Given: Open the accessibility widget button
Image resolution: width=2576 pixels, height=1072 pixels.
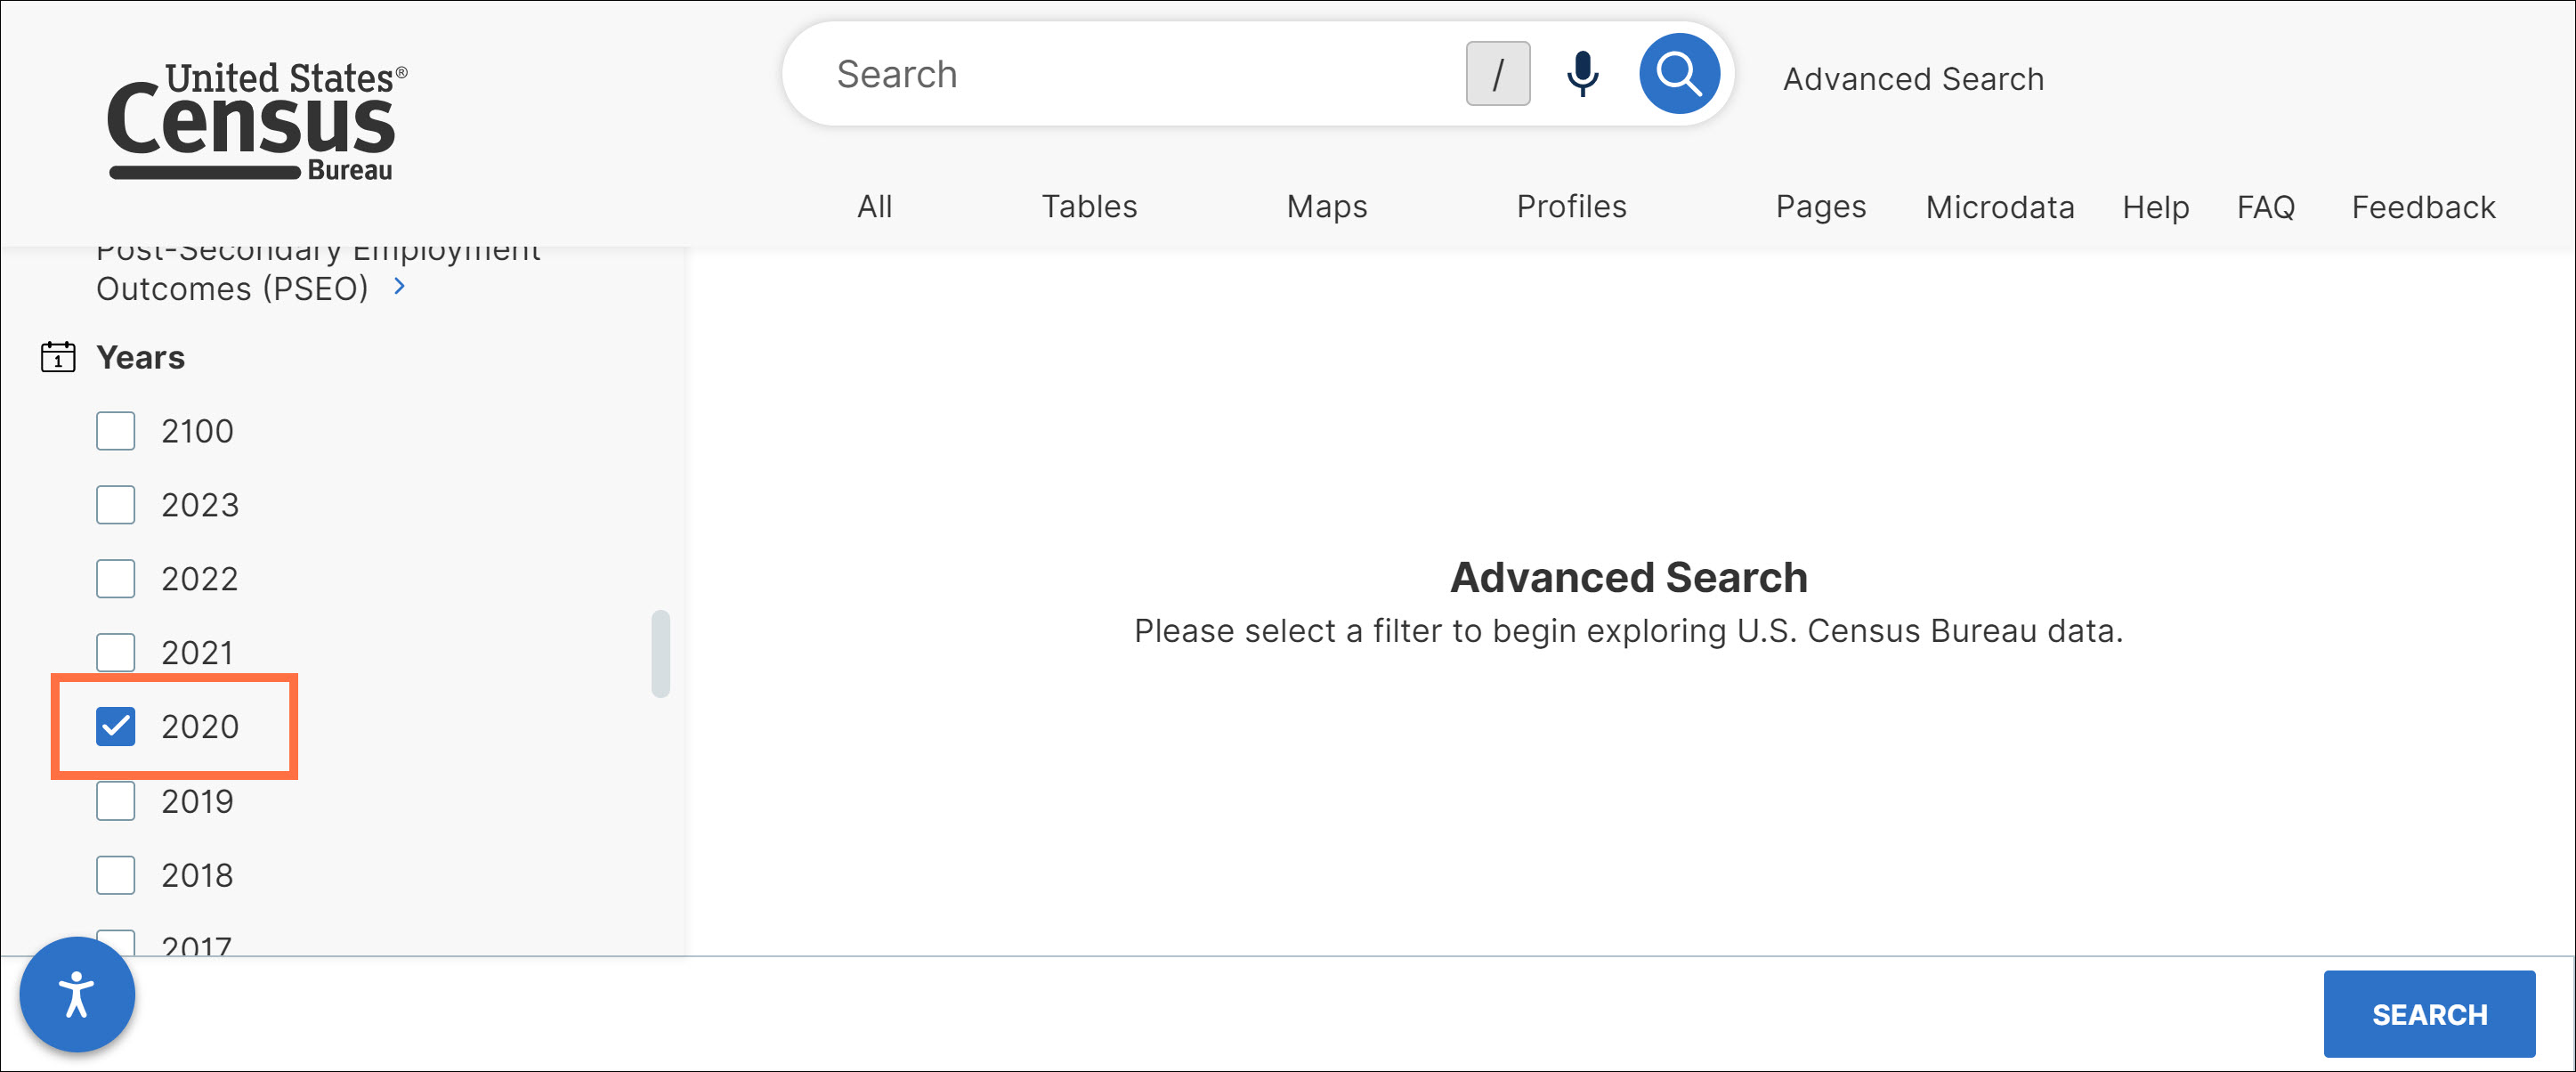Looking at the screenshot, I should pos(77,994).
